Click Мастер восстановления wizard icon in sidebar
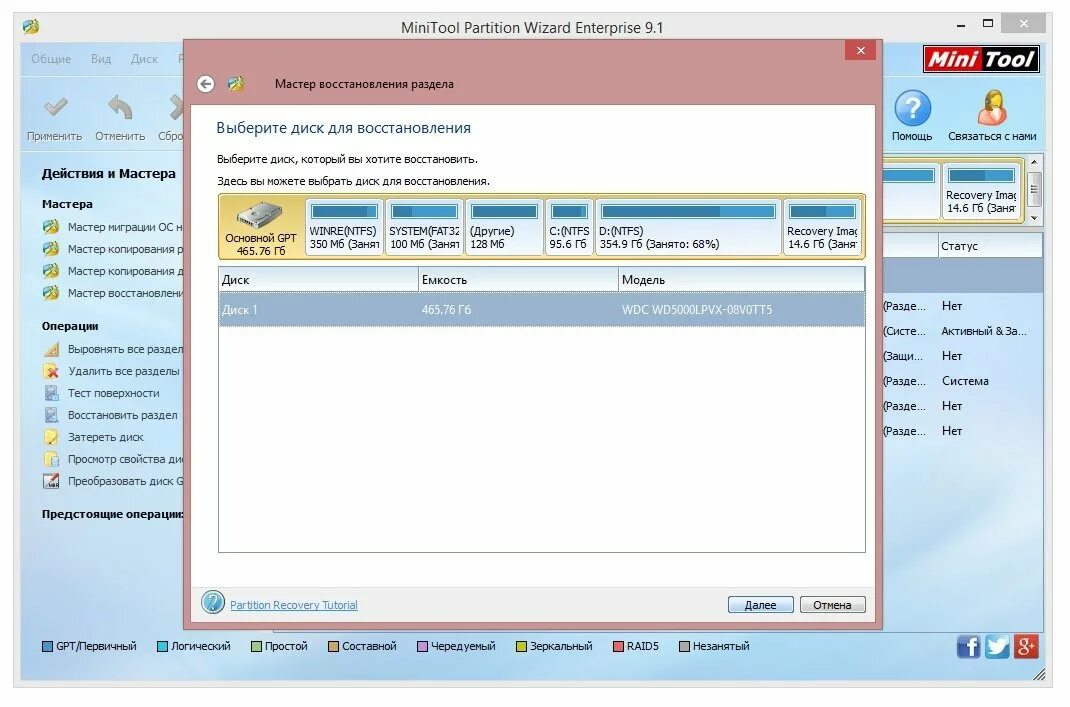Screen dimensions: 1070x707 [x=51, y=293]
